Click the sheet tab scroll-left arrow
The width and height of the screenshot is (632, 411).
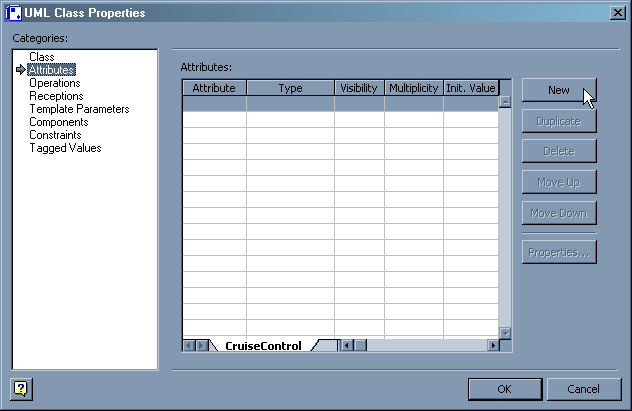coord(188,346)
